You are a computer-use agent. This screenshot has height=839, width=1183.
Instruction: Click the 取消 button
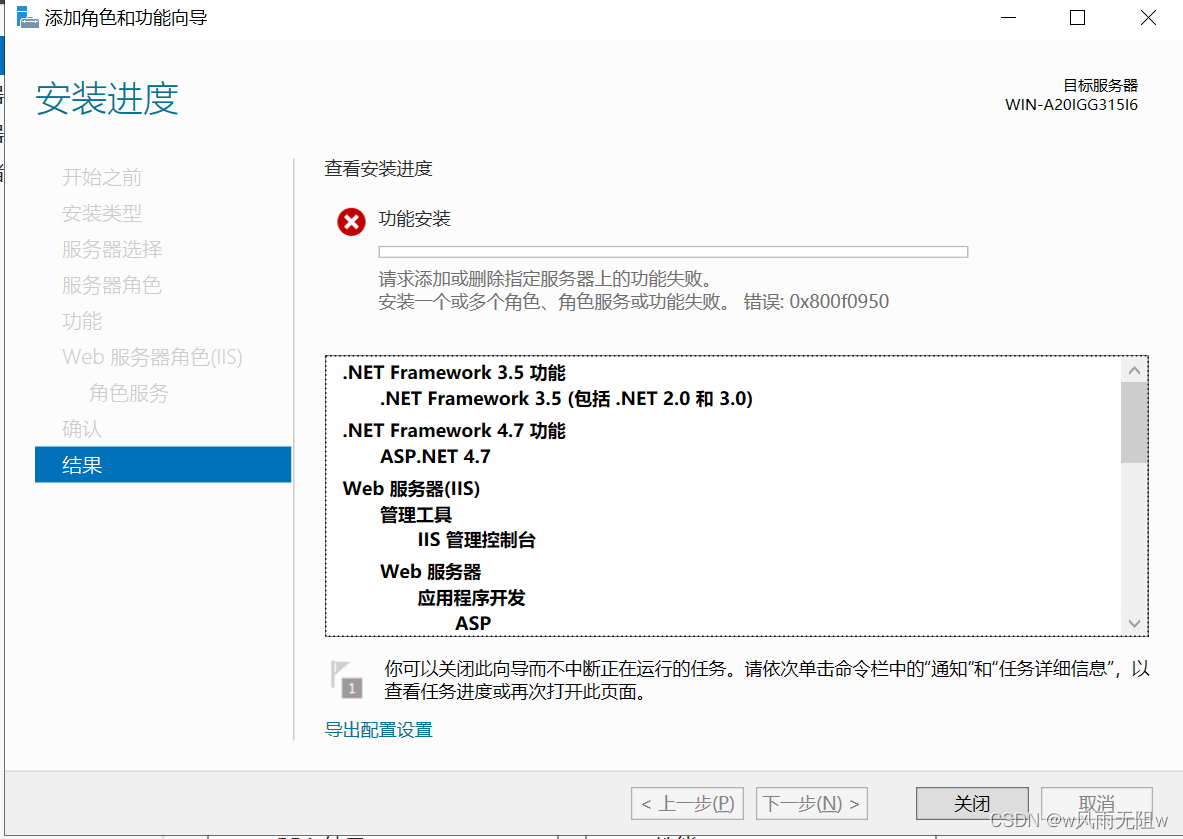[x=1096, y=803]
